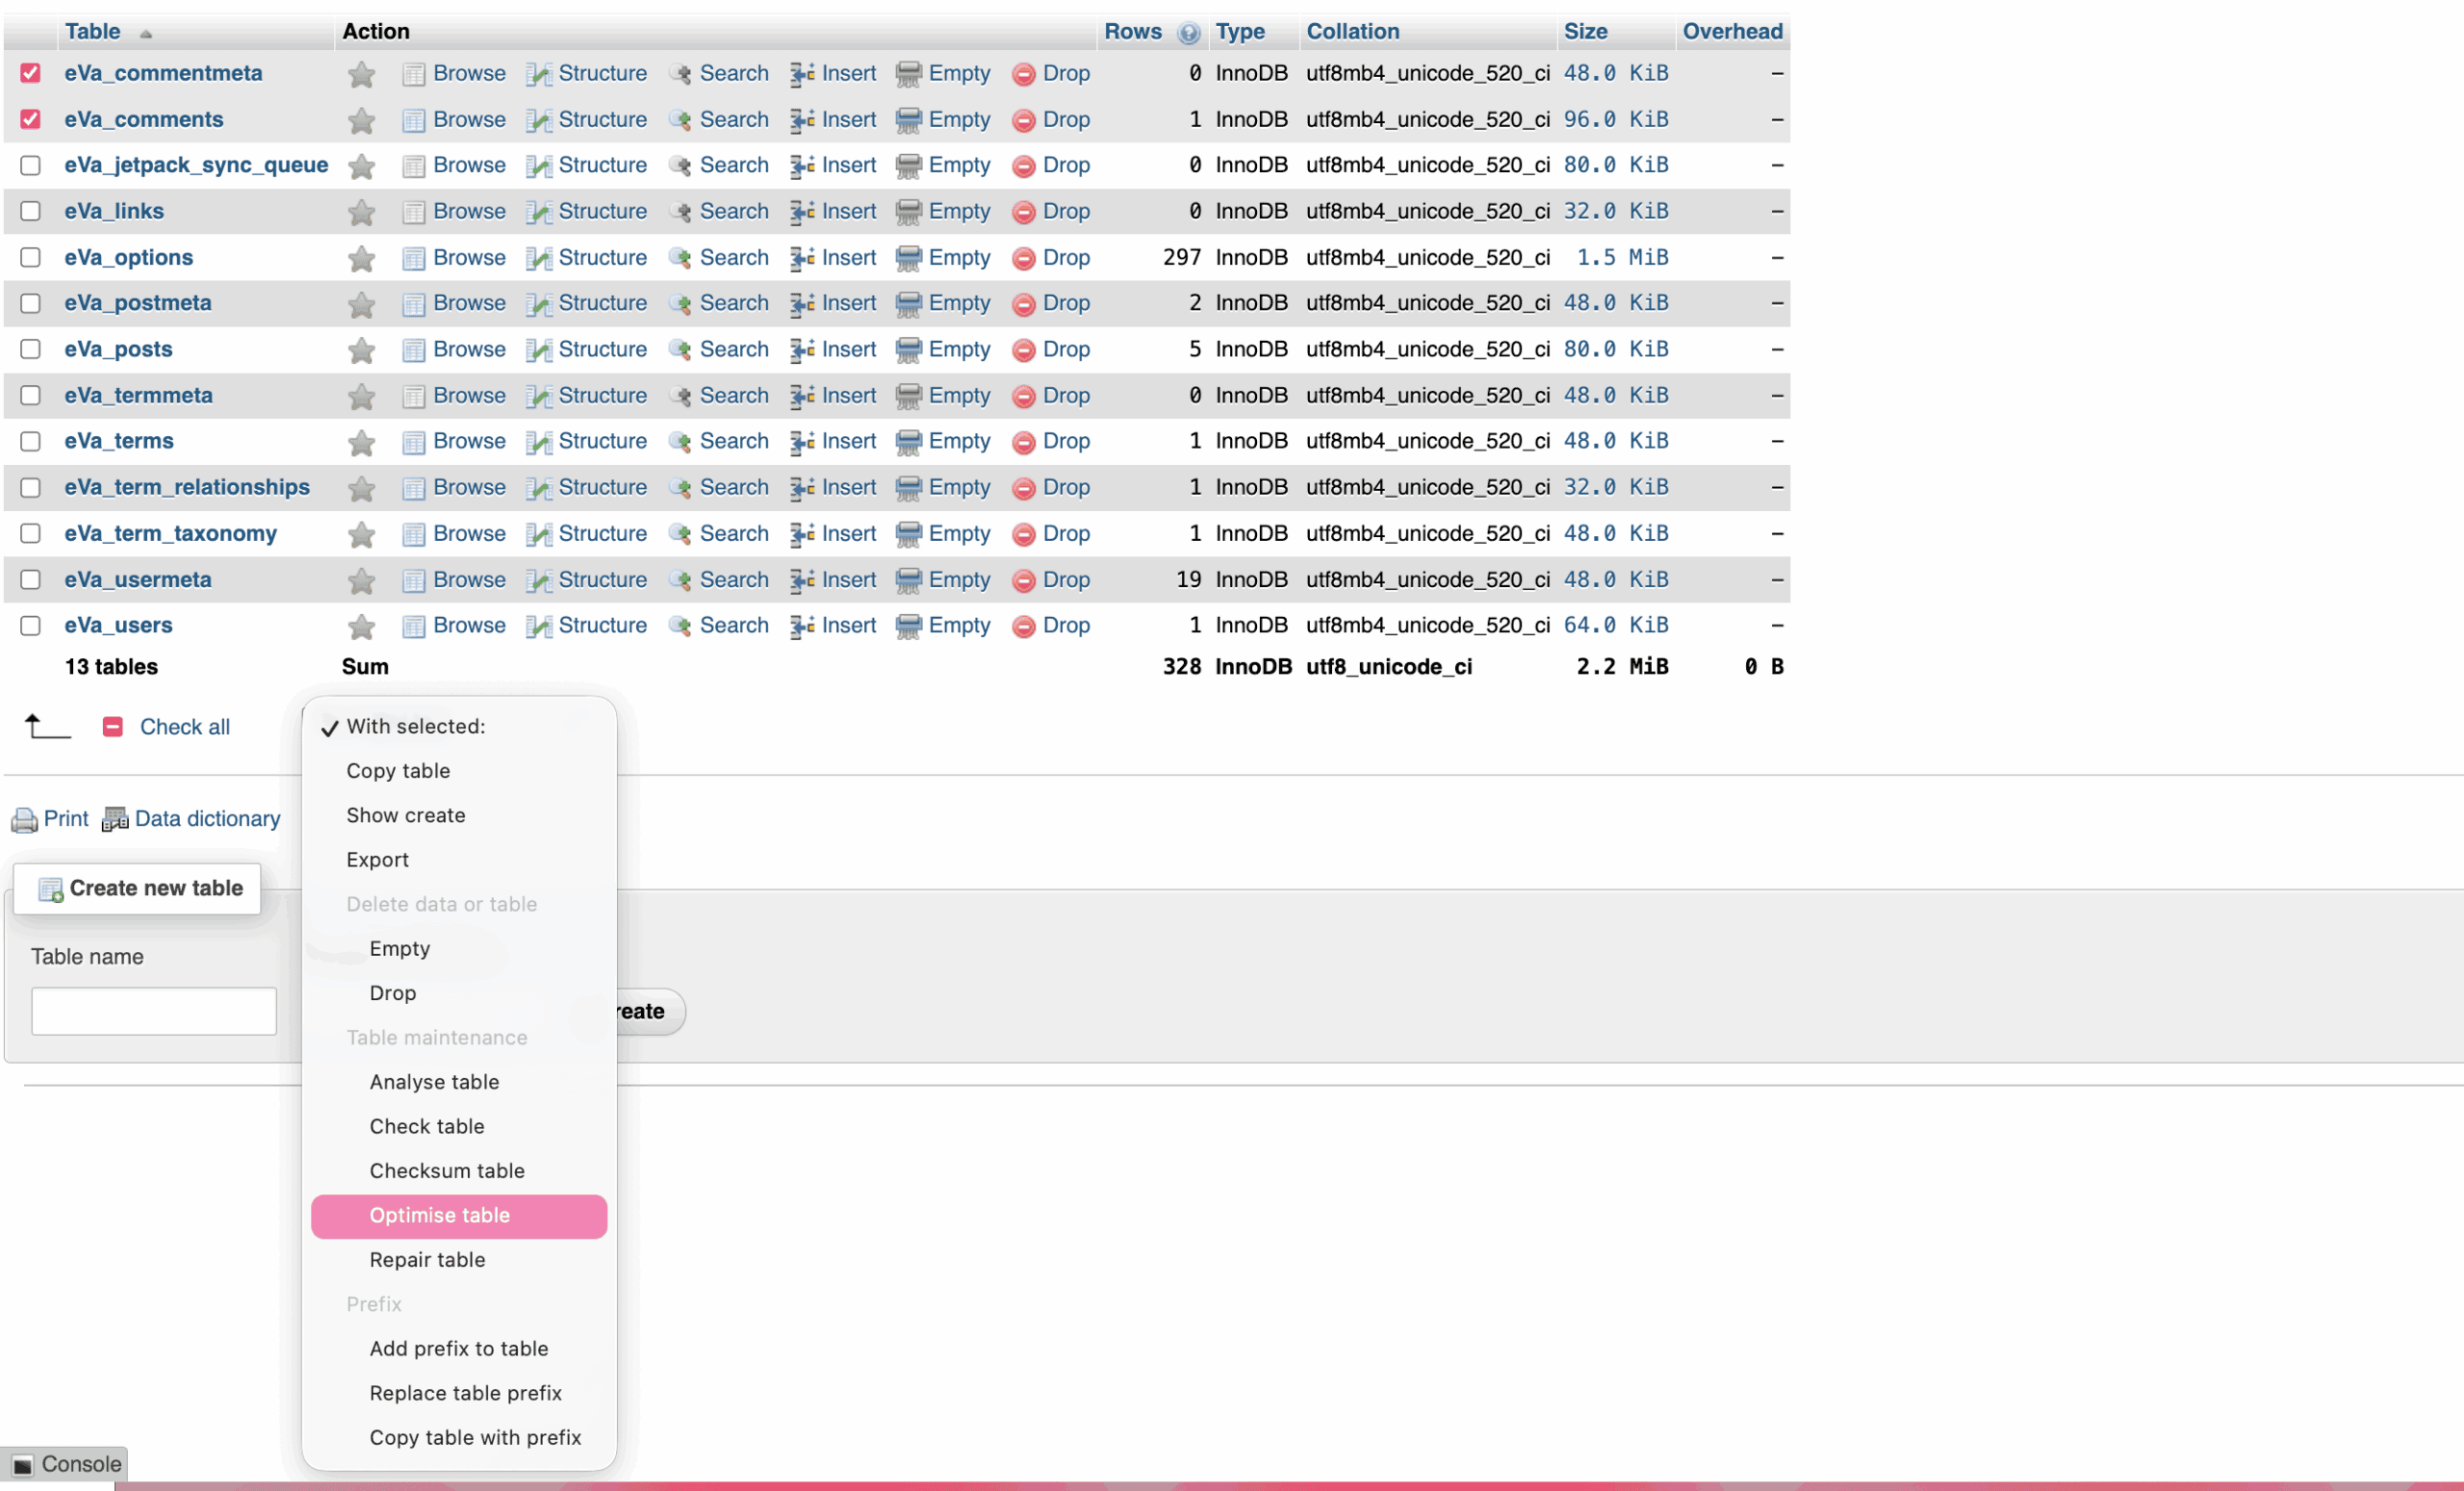Choose Analyse table option

pyautogui.click(x=459, y=1082)
